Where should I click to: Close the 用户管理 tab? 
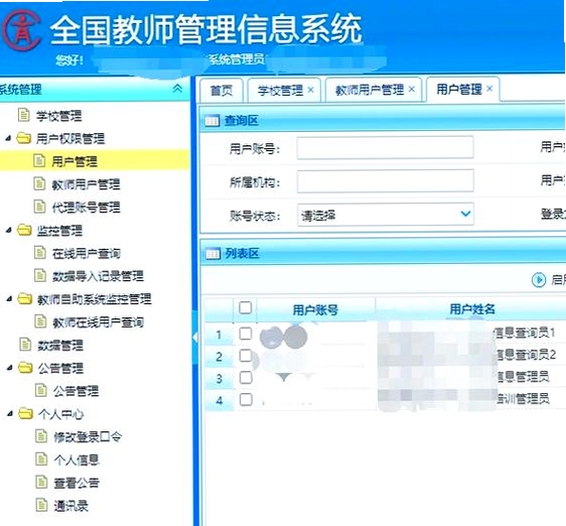(x=489, y=88)
